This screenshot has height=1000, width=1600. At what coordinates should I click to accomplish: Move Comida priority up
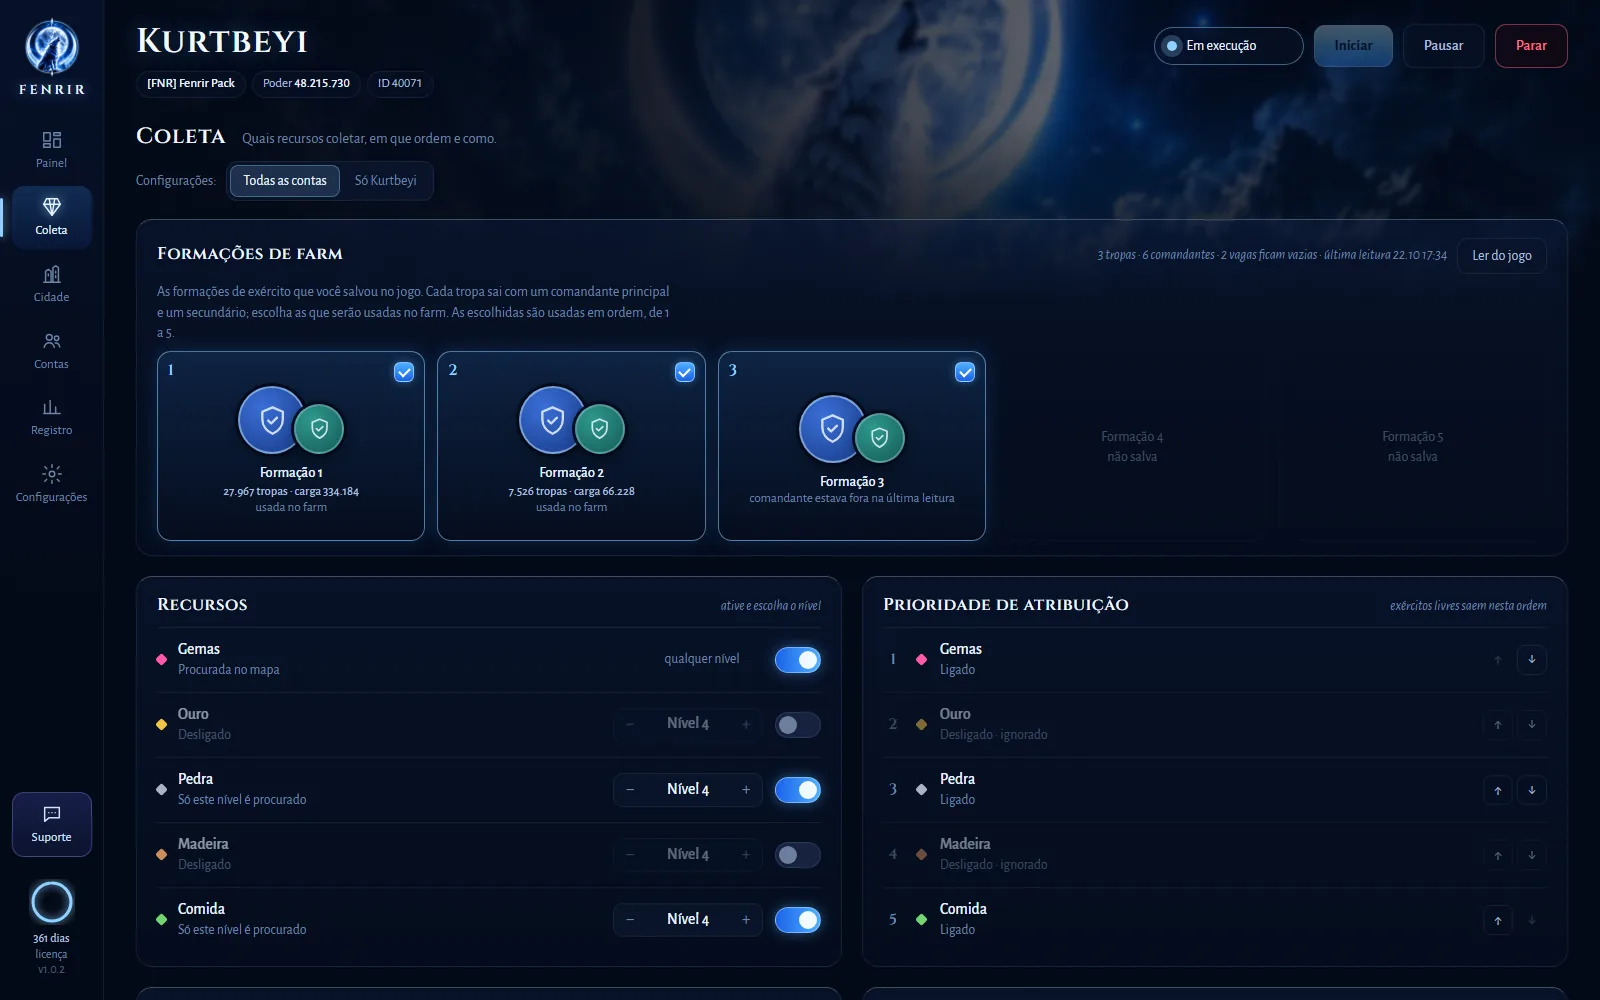(1497, 920)
